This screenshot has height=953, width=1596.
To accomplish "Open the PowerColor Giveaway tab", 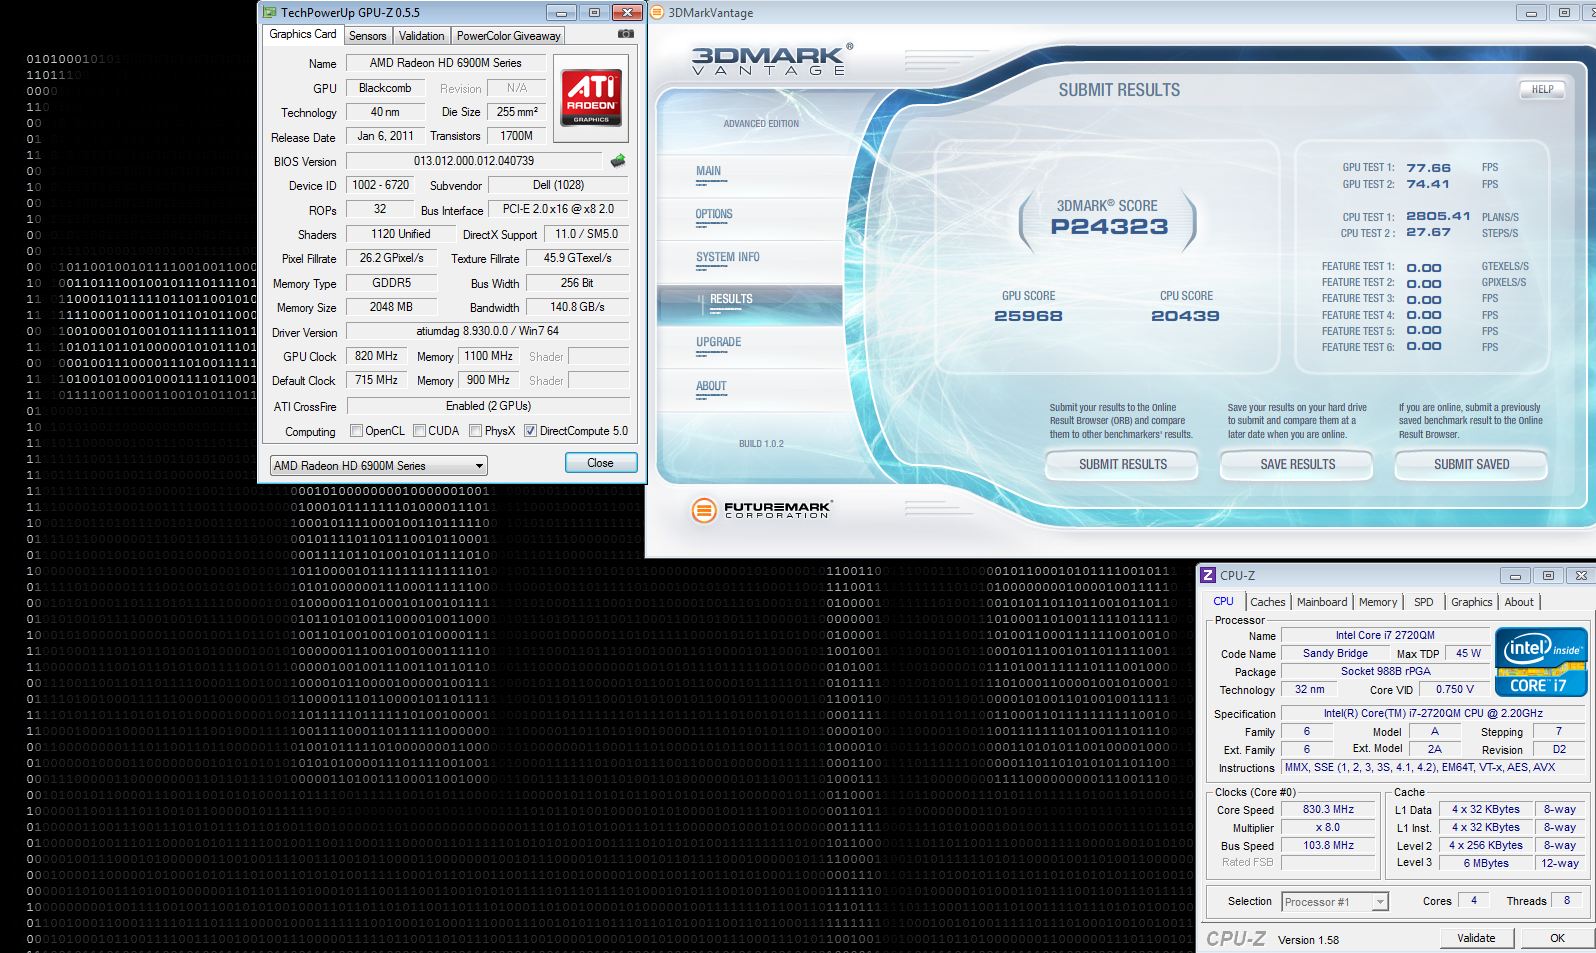I will click(508, 36).
